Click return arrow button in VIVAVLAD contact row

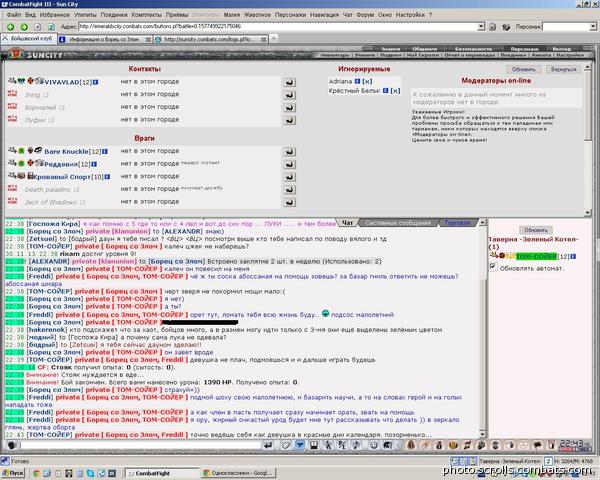[290, 82]
